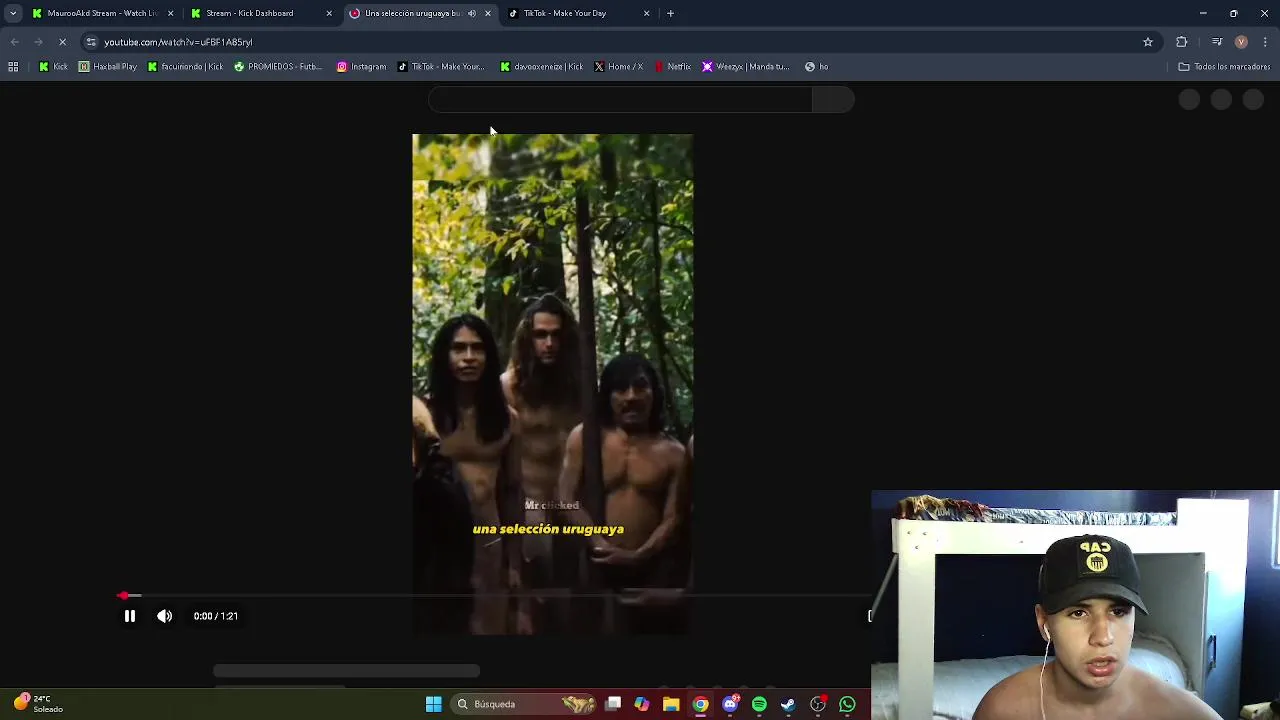This screenshot has height=720, width=1280.
Task: Open the Chrome extensions menu
Action: point(1182,42)
